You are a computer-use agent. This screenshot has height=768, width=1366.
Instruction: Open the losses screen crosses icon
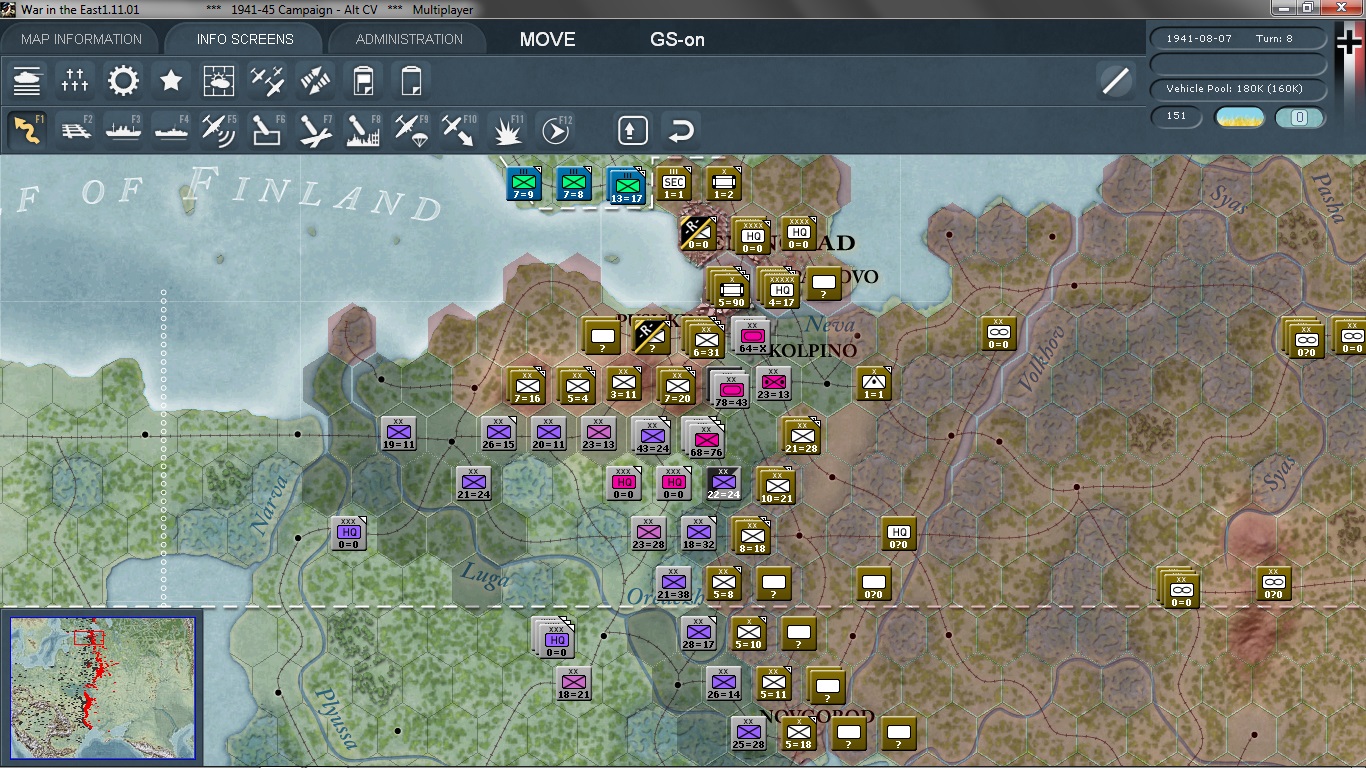(75, 80)
